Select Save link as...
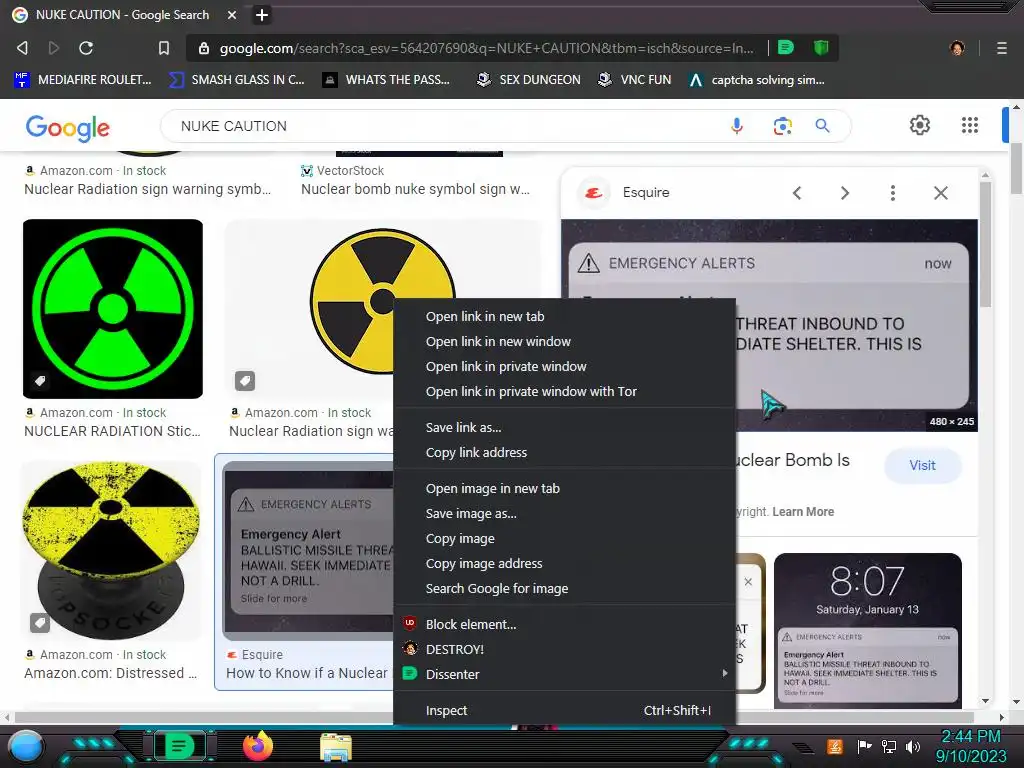Image resolution: width=1024 pixels, height=768 pixels. 566,427
